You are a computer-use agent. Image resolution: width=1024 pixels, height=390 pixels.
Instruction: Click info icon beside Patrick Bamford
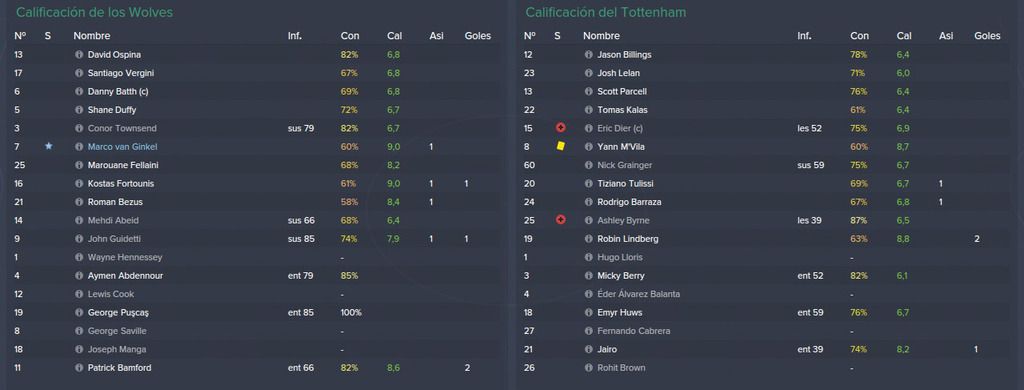pos(79,368)
